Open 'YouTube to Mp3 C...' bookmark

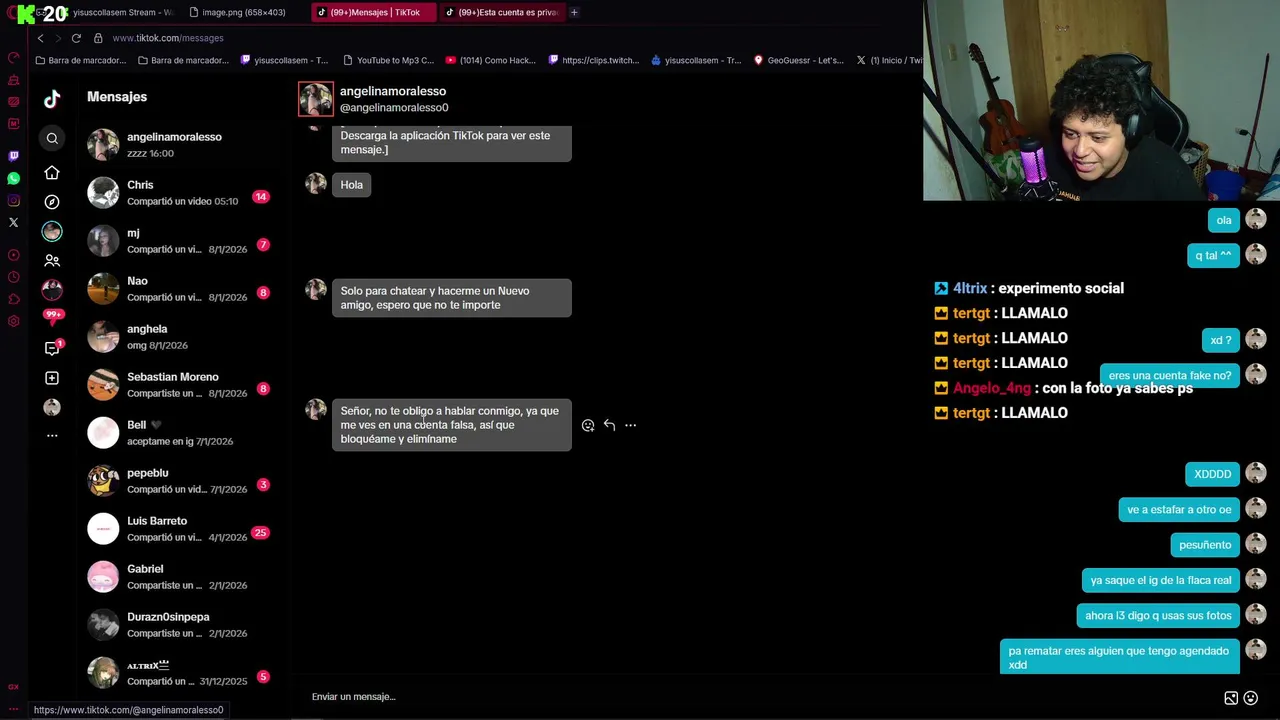point(388,60)
